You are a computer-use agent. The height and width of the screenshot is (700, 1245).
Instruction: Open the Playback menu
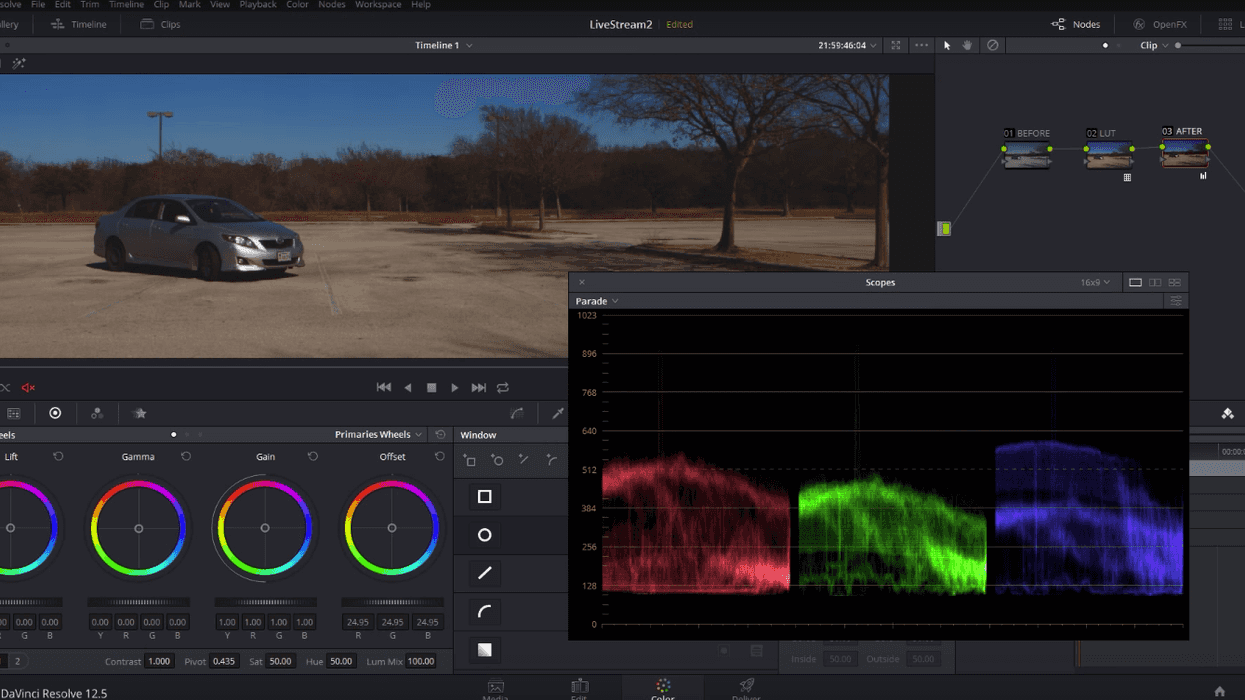point(258,5)
